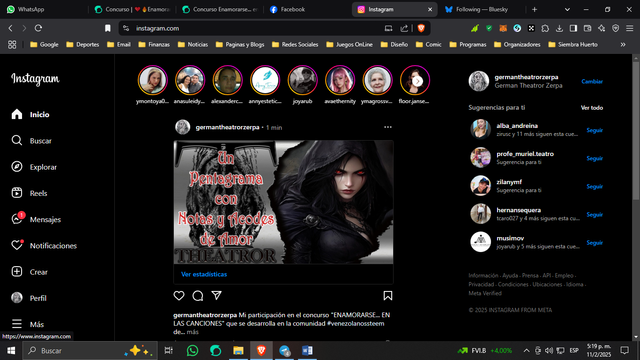
Task: Click Cambiar account link
Action: coord(592,81)
